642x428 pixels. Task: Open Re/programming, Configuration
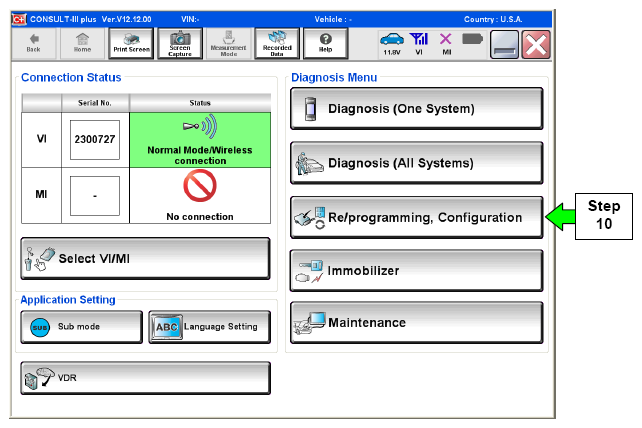click(416, 217)
